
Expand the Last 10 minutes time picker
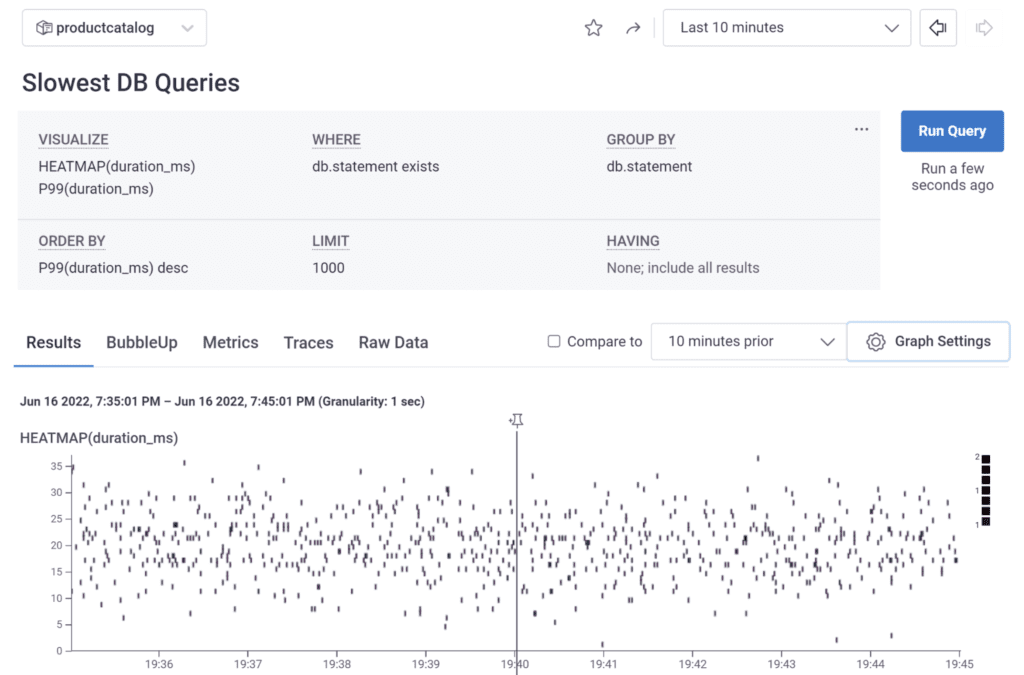pos(787,28)
